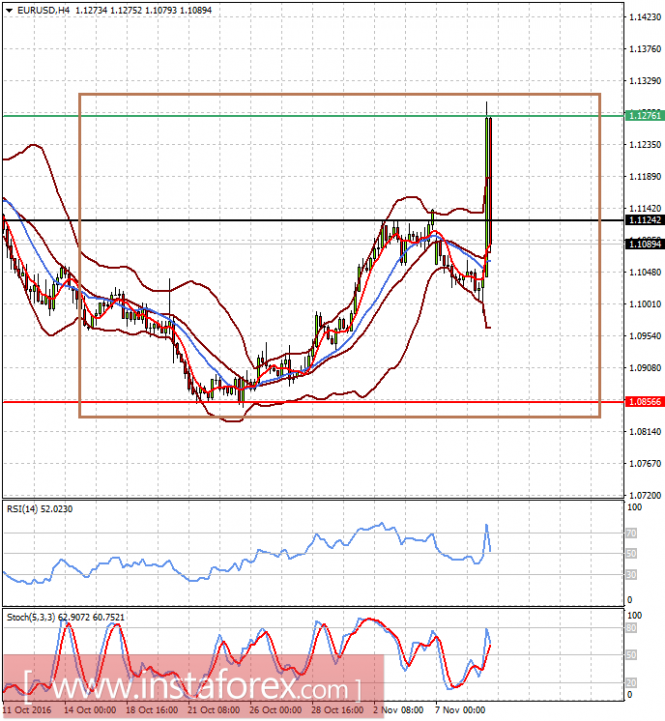Select the 14 Oct 00:00 time label
The height and width of the screenshot is (721, 665).
[90, 710]
